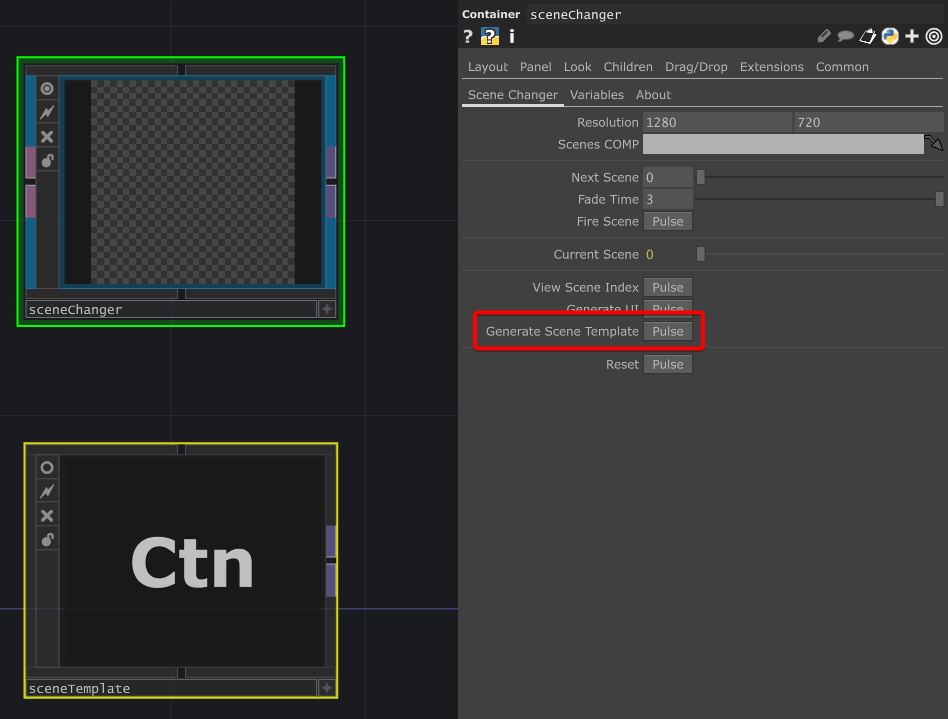Open the operator help question mark icon

468,36
